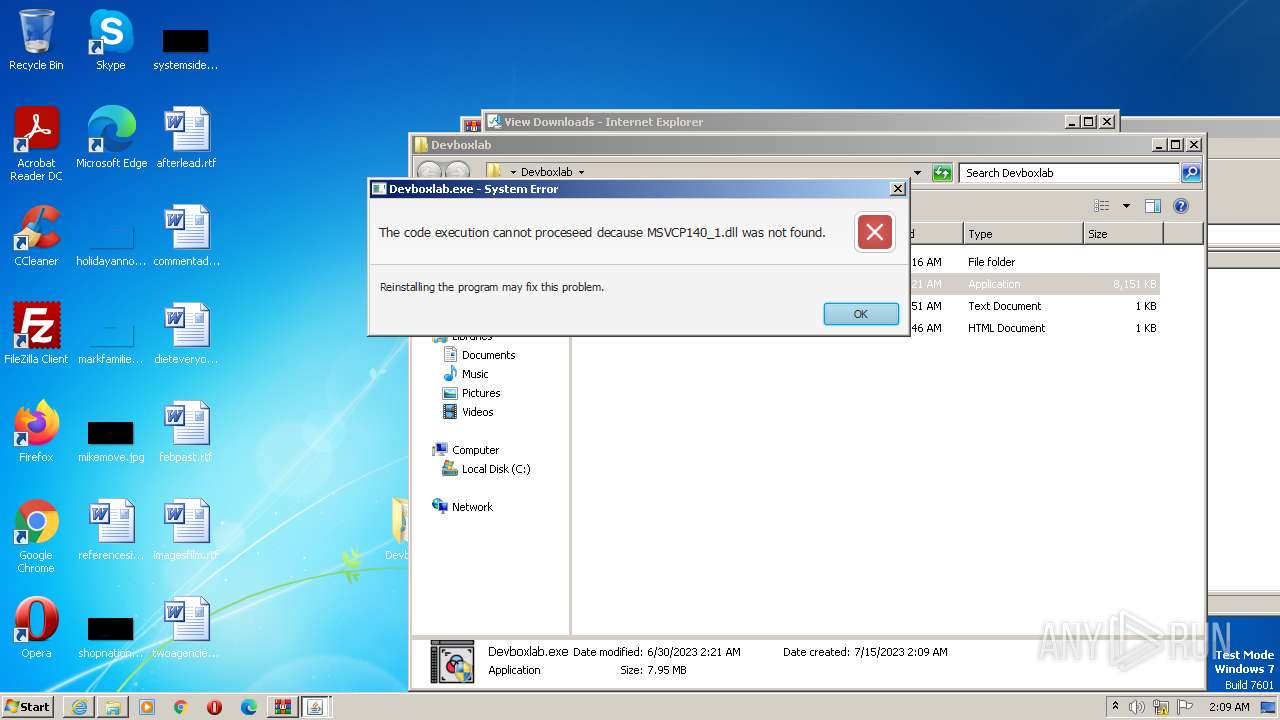Screen dimensions: 1280x720
Task: Click the Devboxlab.exe icon in the details pane
Action: click(452, 662)
